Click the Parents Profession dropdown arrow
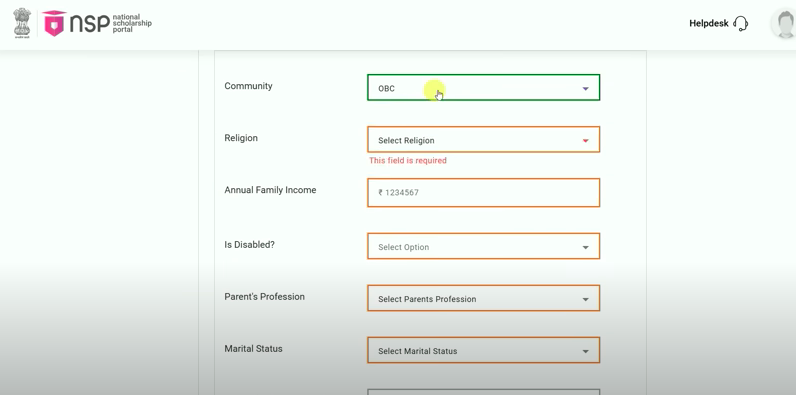This screenshot has height=395, width=796. (585, 300)
